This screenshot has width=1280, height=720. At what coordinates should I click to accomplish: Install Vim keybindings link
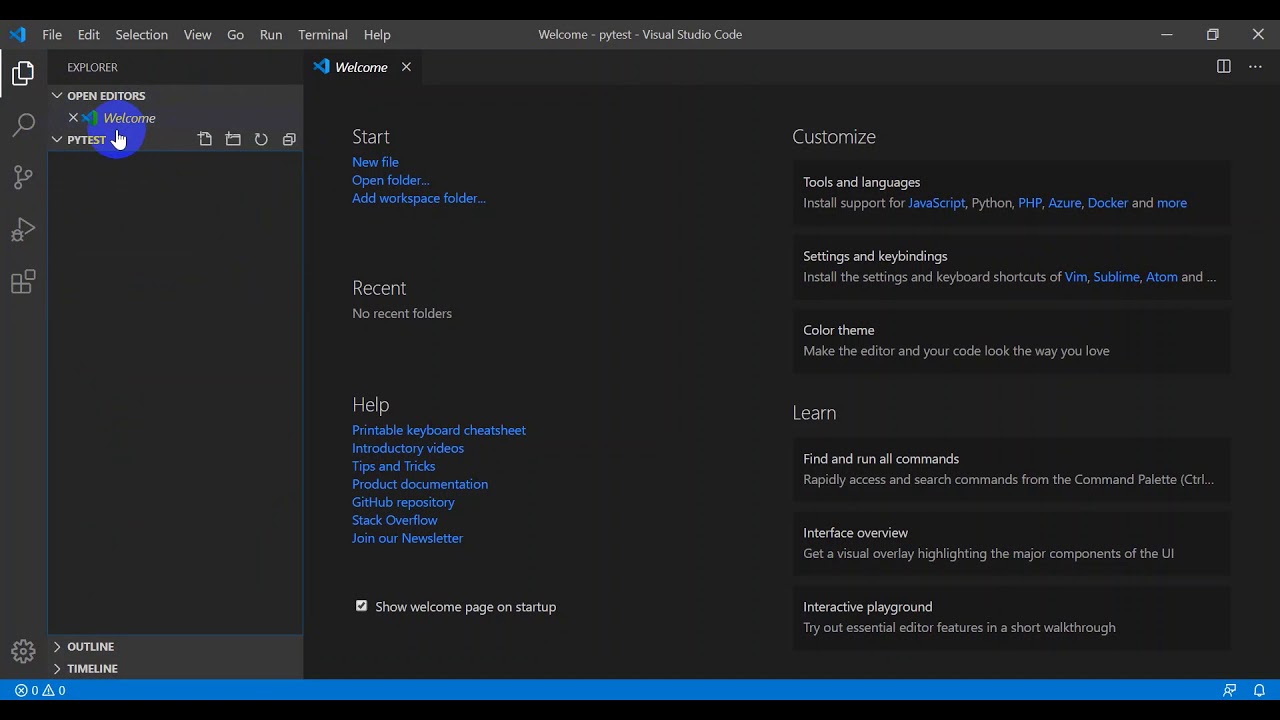coord(1076,277)
